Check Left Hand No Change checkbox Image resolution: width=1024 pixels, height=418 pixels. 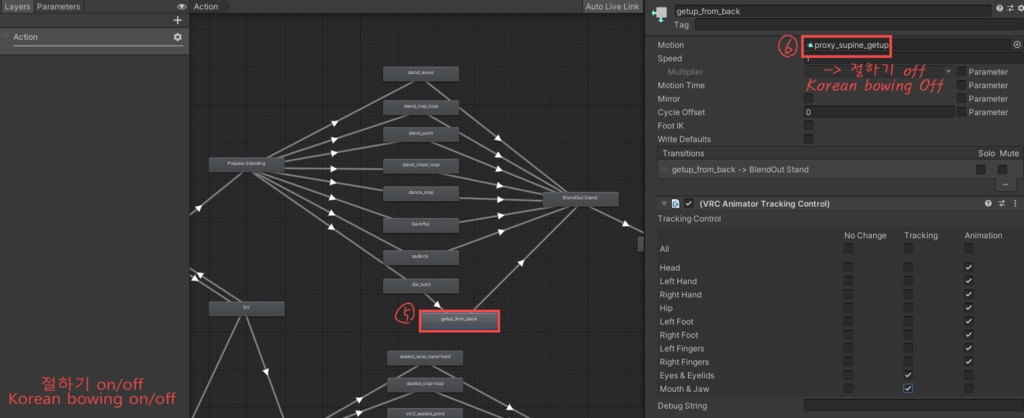848,281
